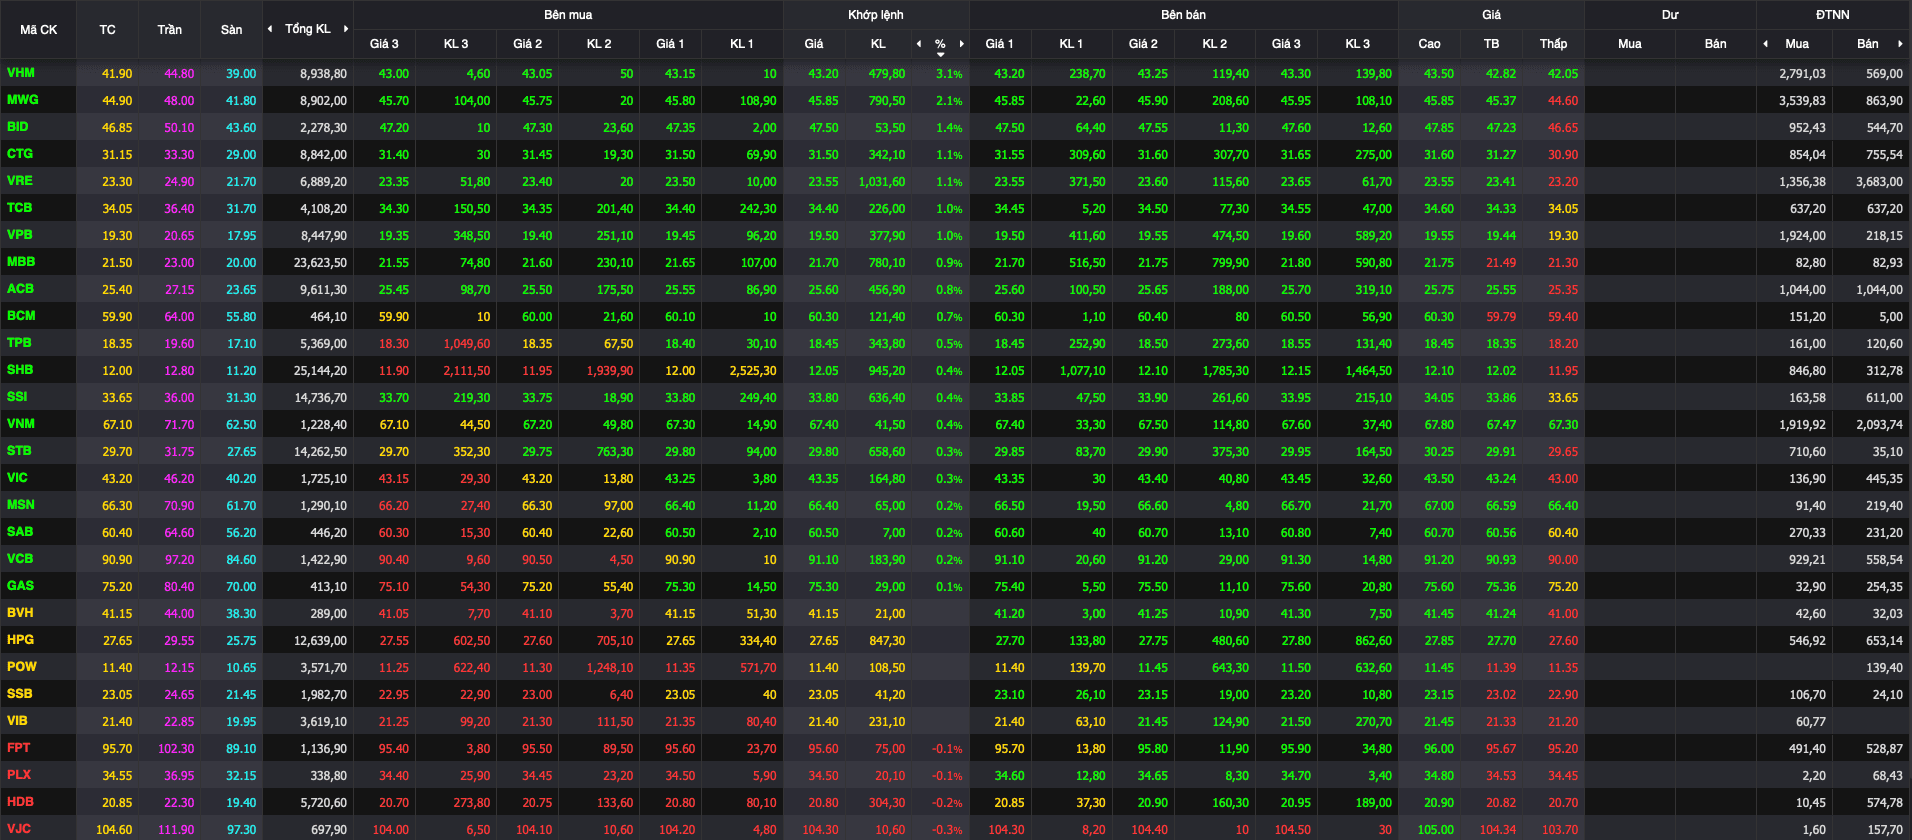Screen dimensions: 1912x840
Task: Open the PLX stock symbol
Action: (19, 775)
